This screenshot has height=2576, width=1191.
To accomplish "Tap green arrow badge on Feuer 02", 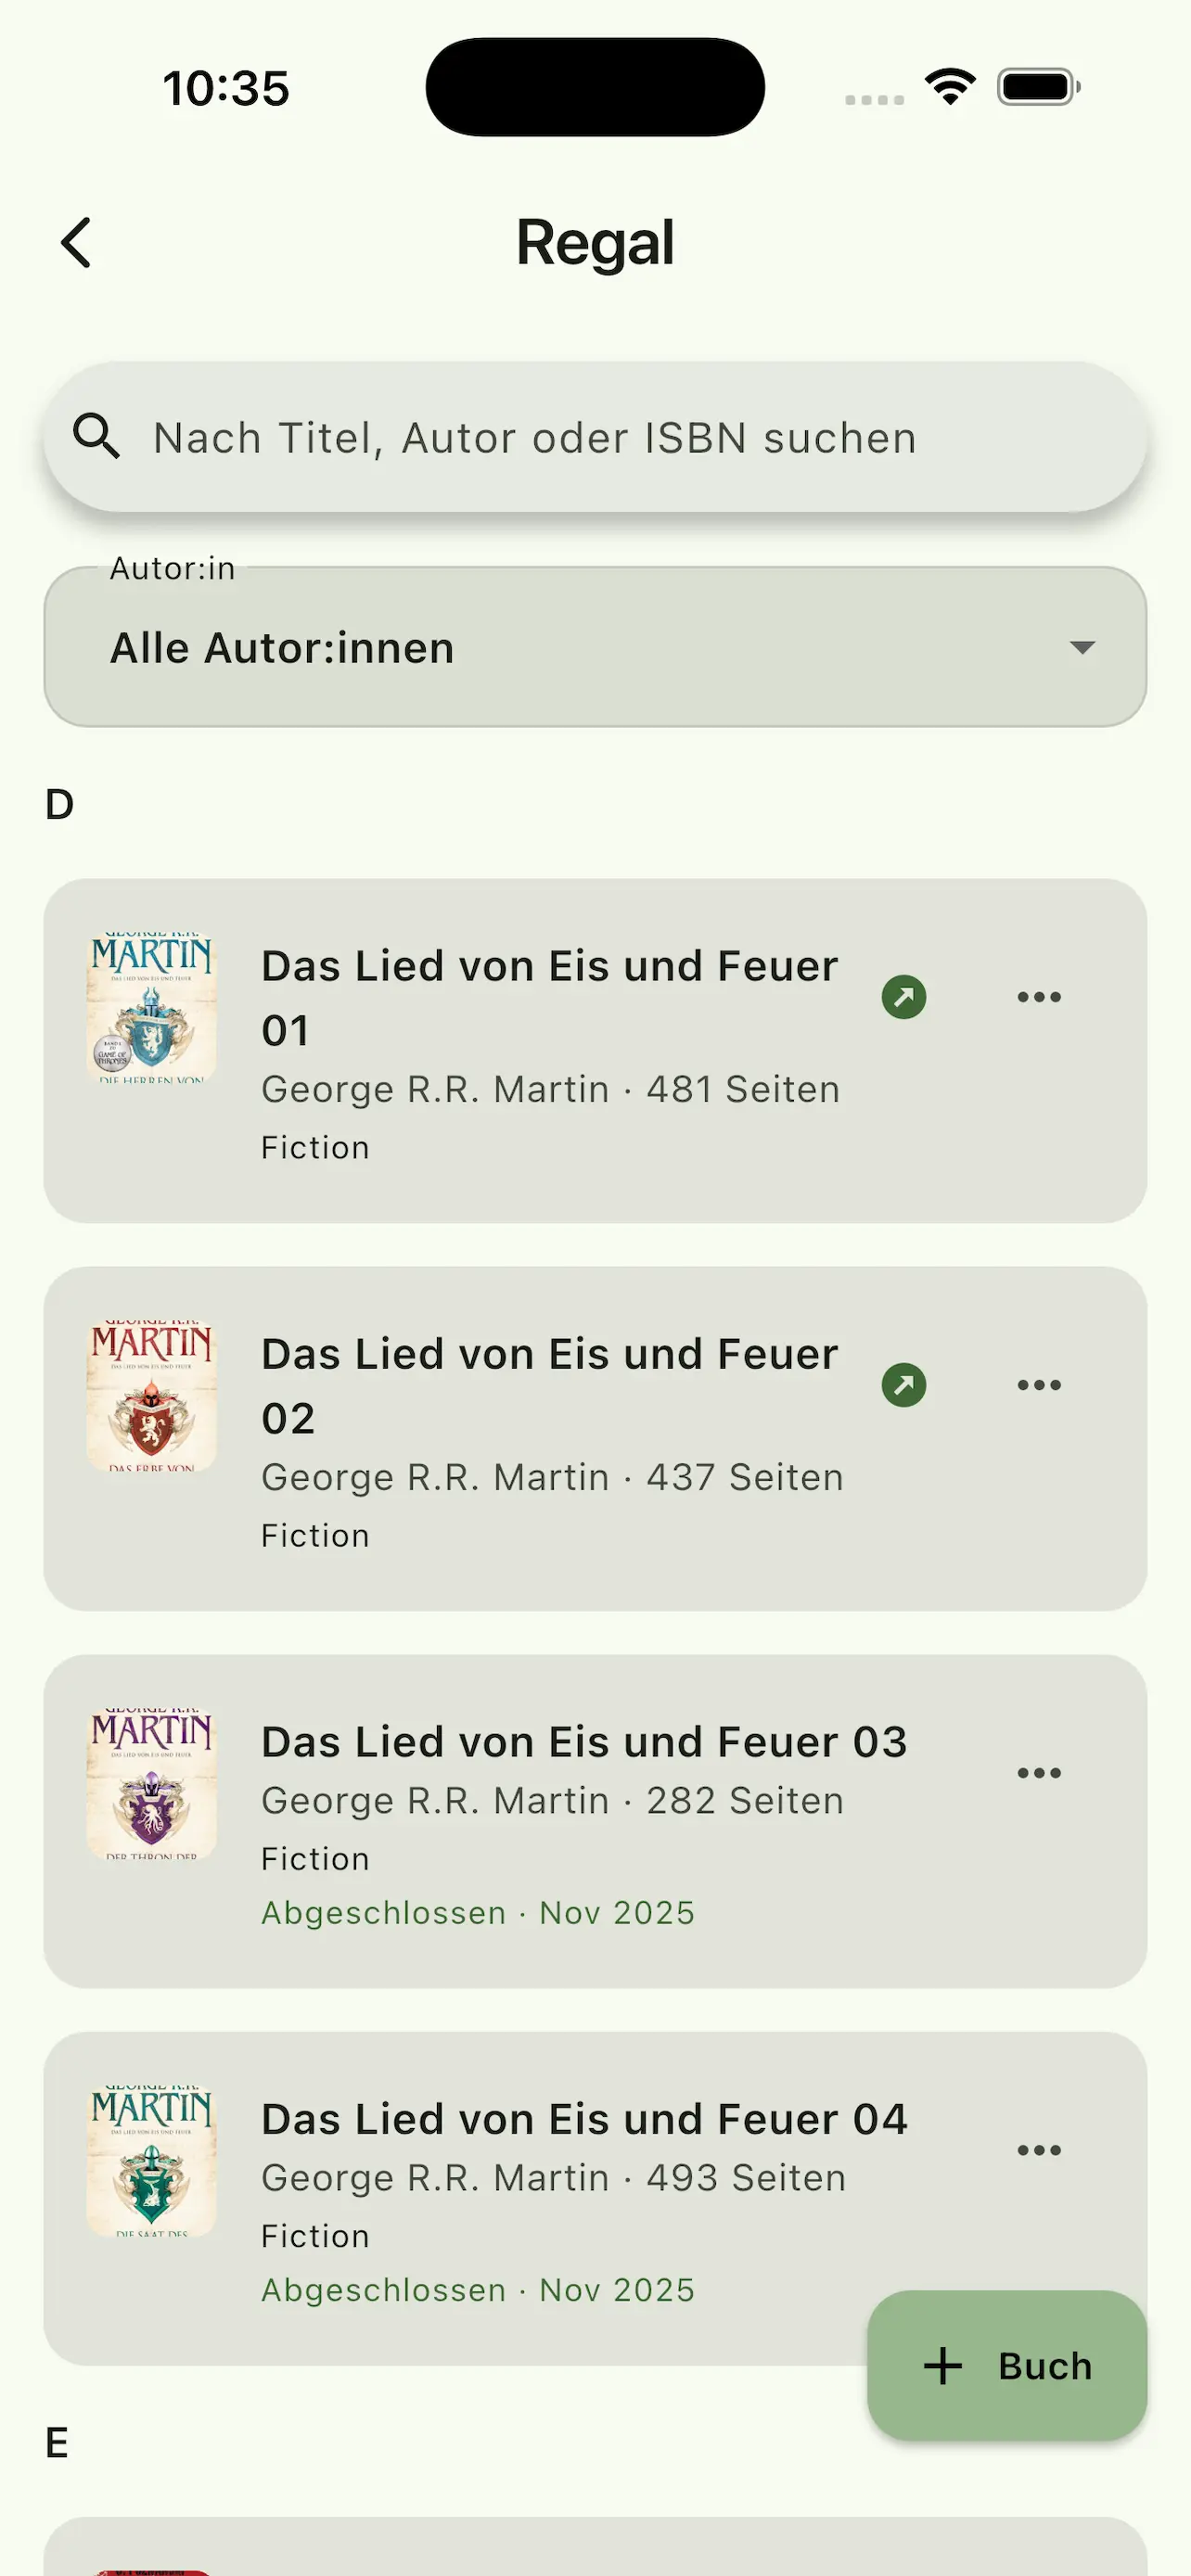I will [904, 1385].
